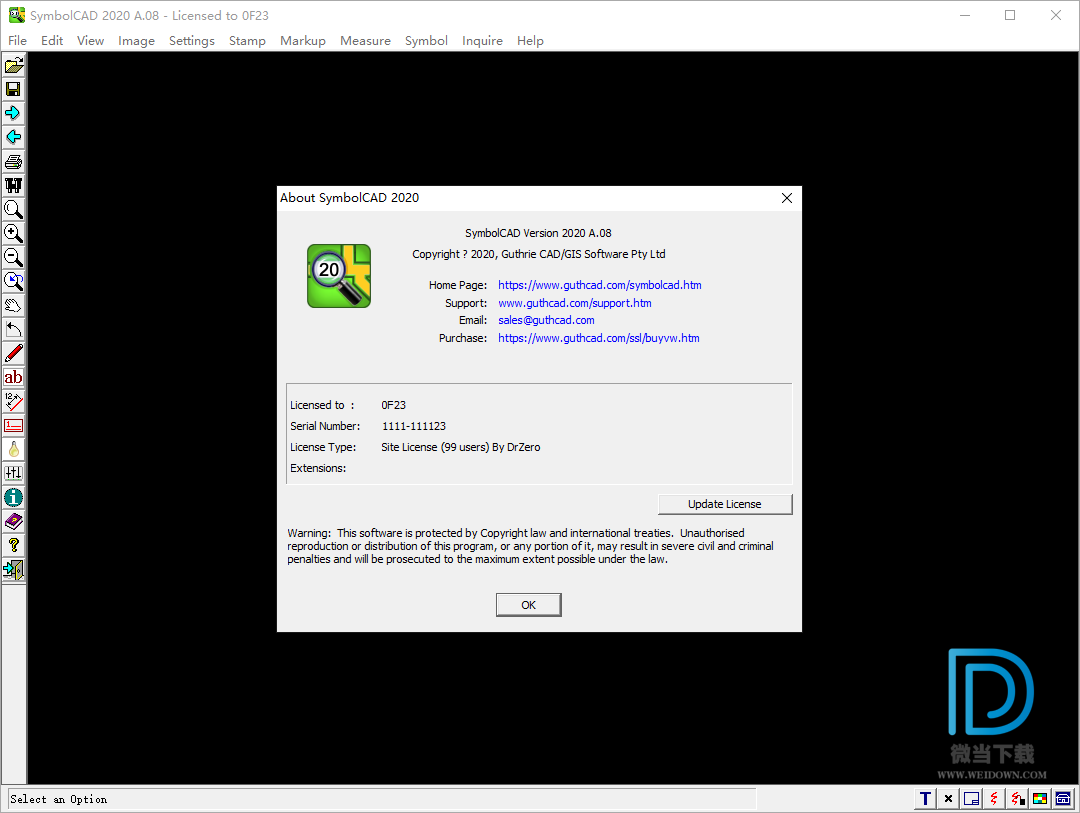
Task: Open the File menu
Action: point(17,41)
